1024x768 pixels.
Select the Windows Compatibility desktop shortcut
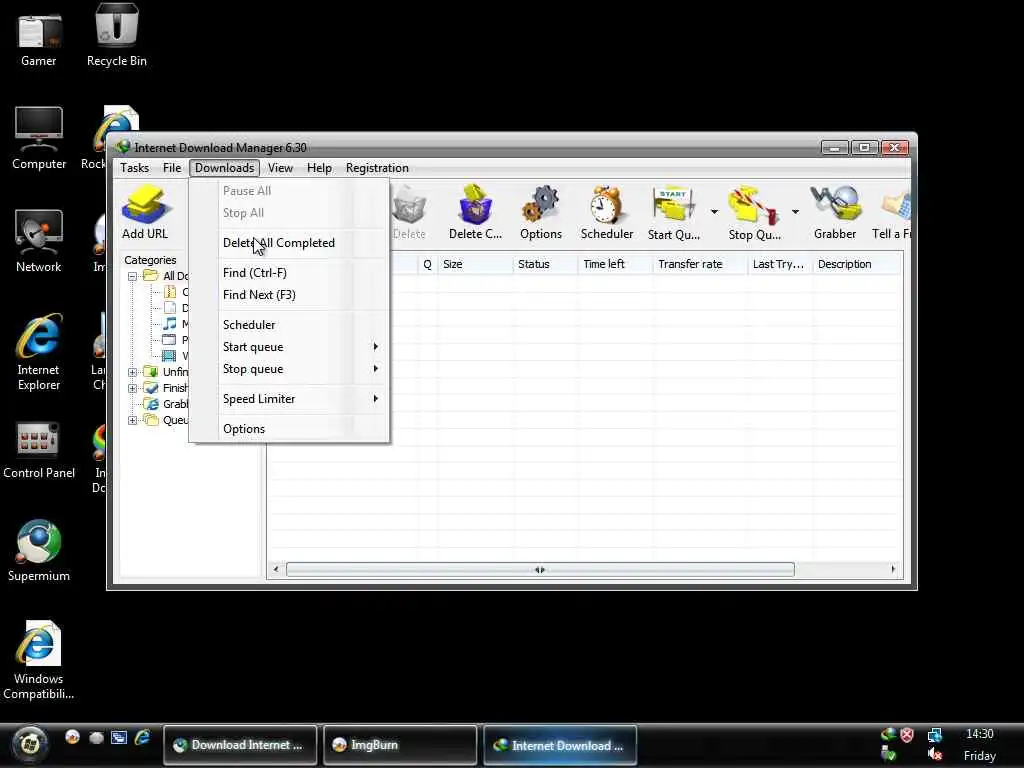point(39,660)
